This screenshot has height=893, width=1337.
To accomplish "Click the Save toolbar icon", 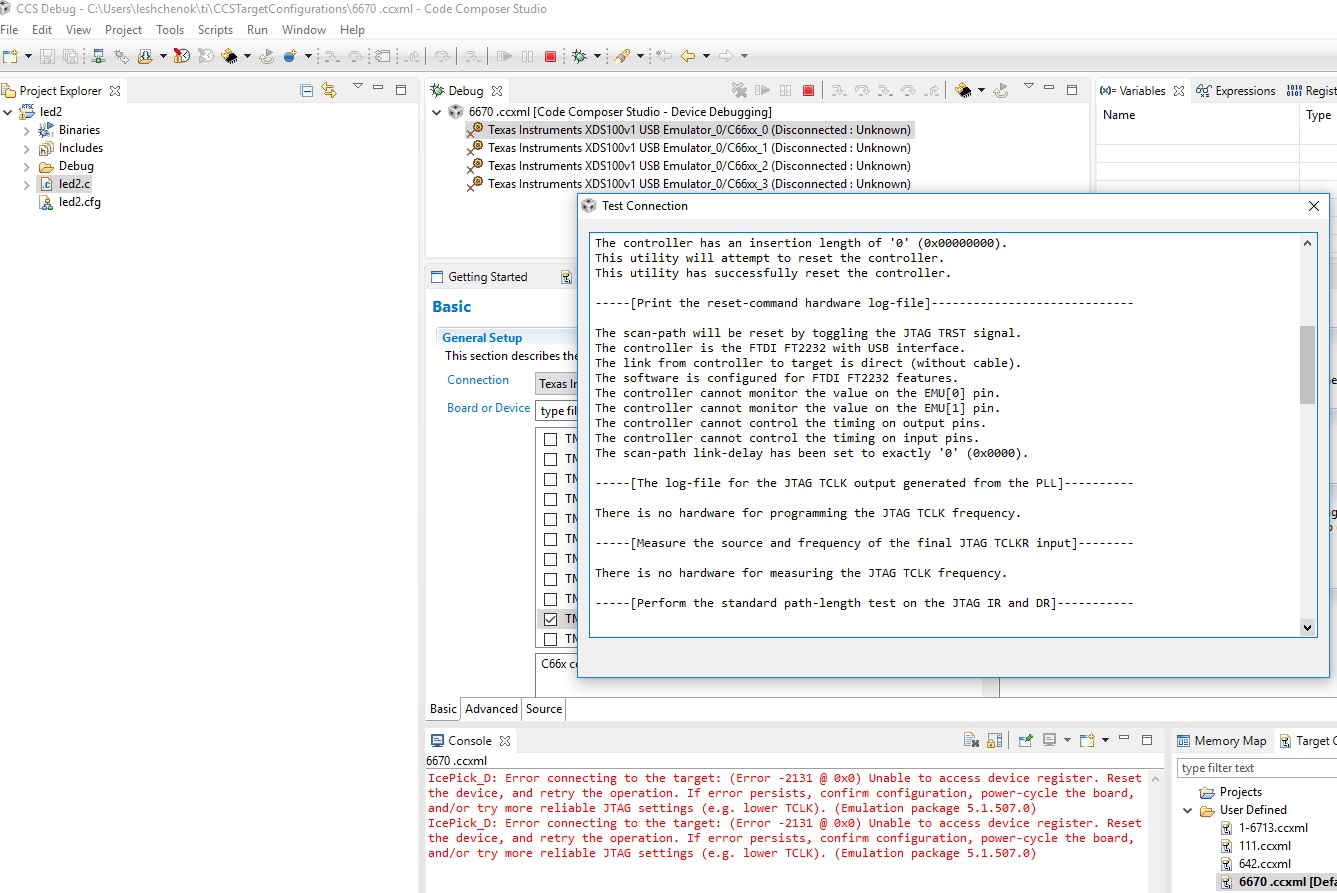I will (x=47, y=57).
